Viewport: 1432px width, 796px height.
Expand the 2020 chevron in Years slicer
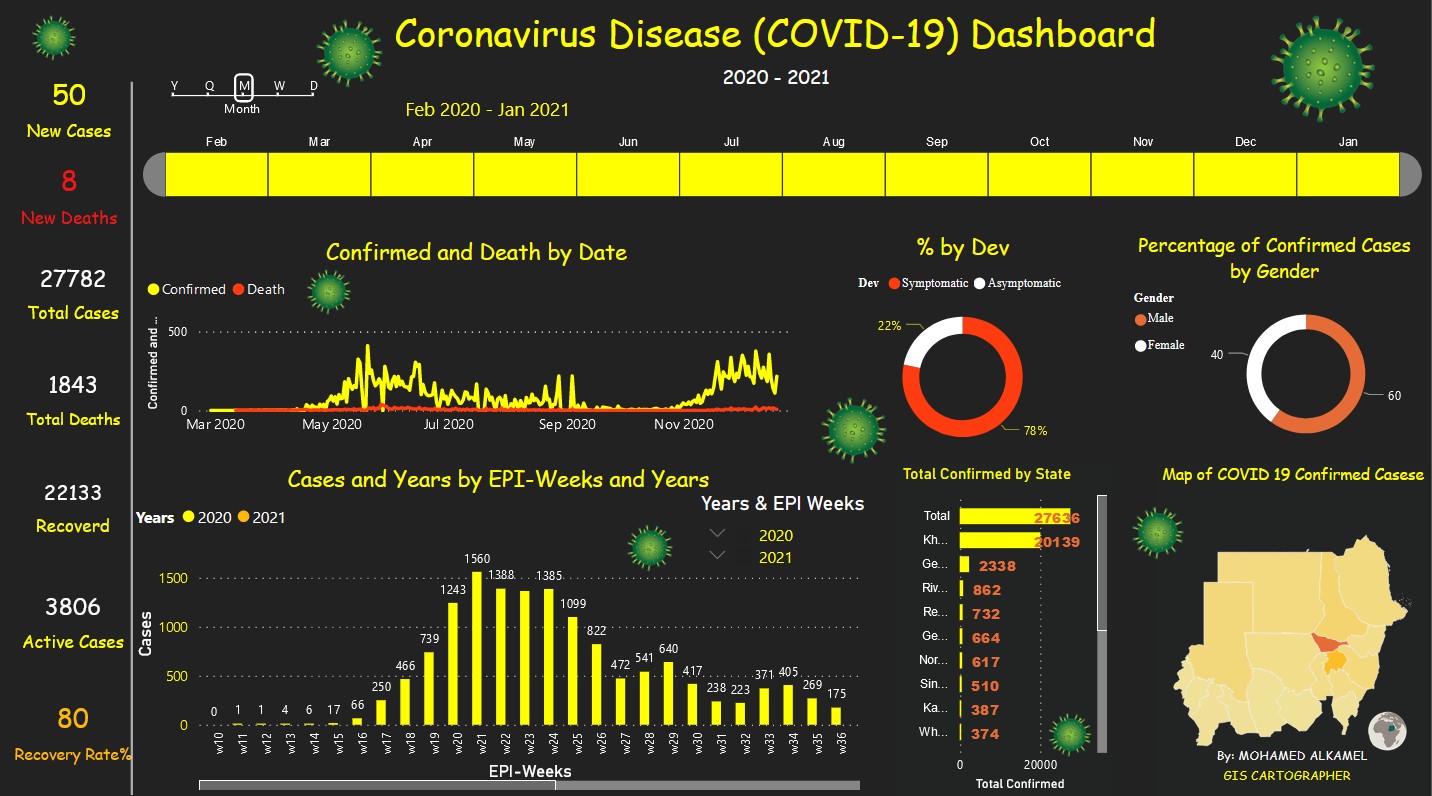pos(717,535)
